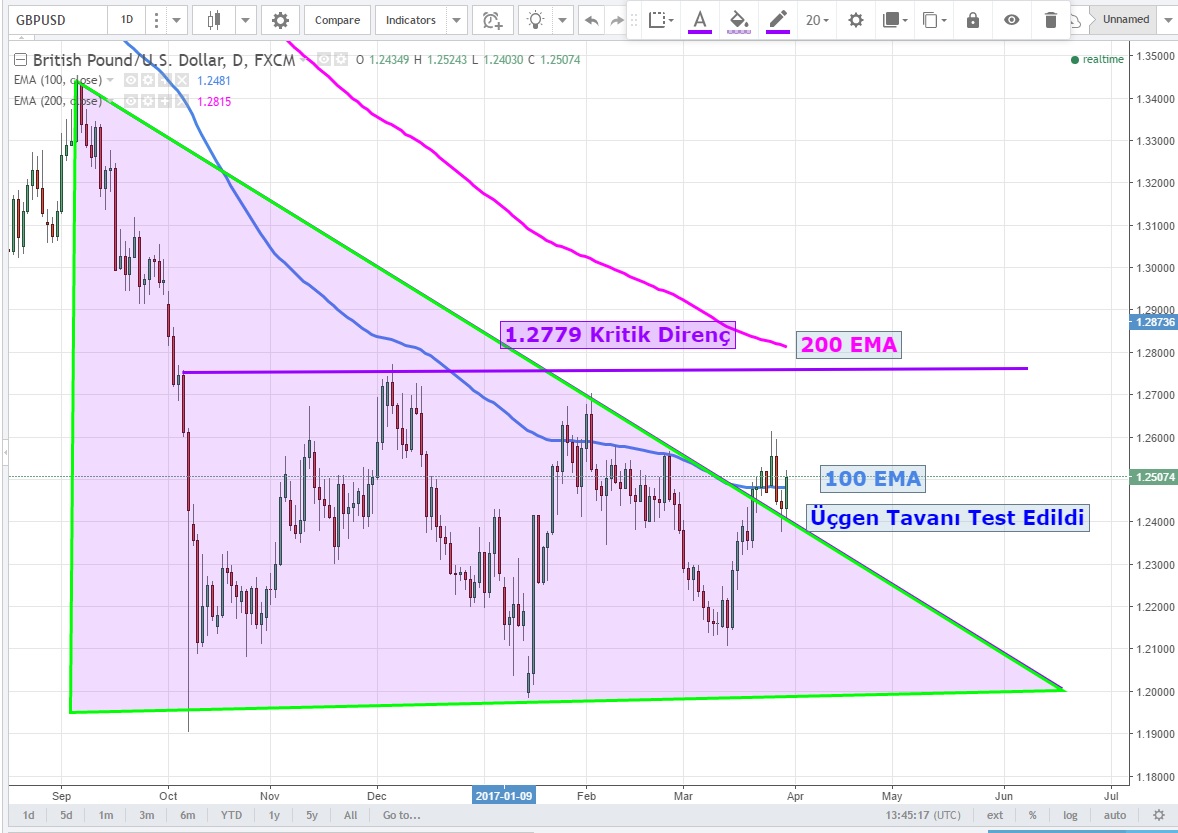
Task: Click the create alert clock icon
Action: pos(491,20)
